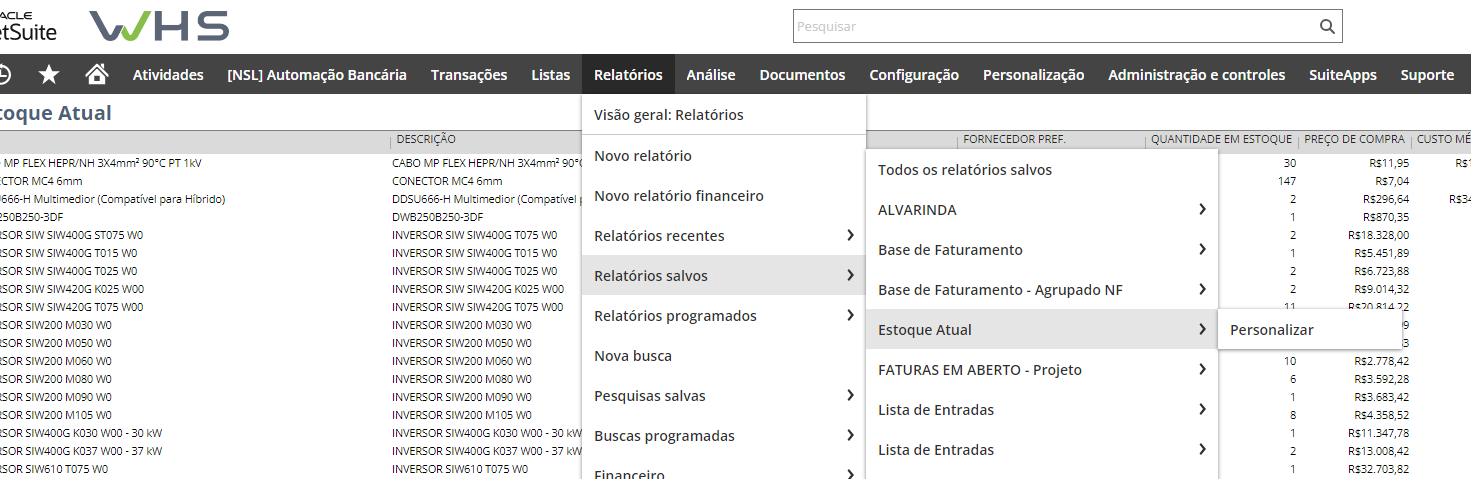1471x479 pixels.
Task: Open the SuiteApps menu
Action: [1342, 75]
